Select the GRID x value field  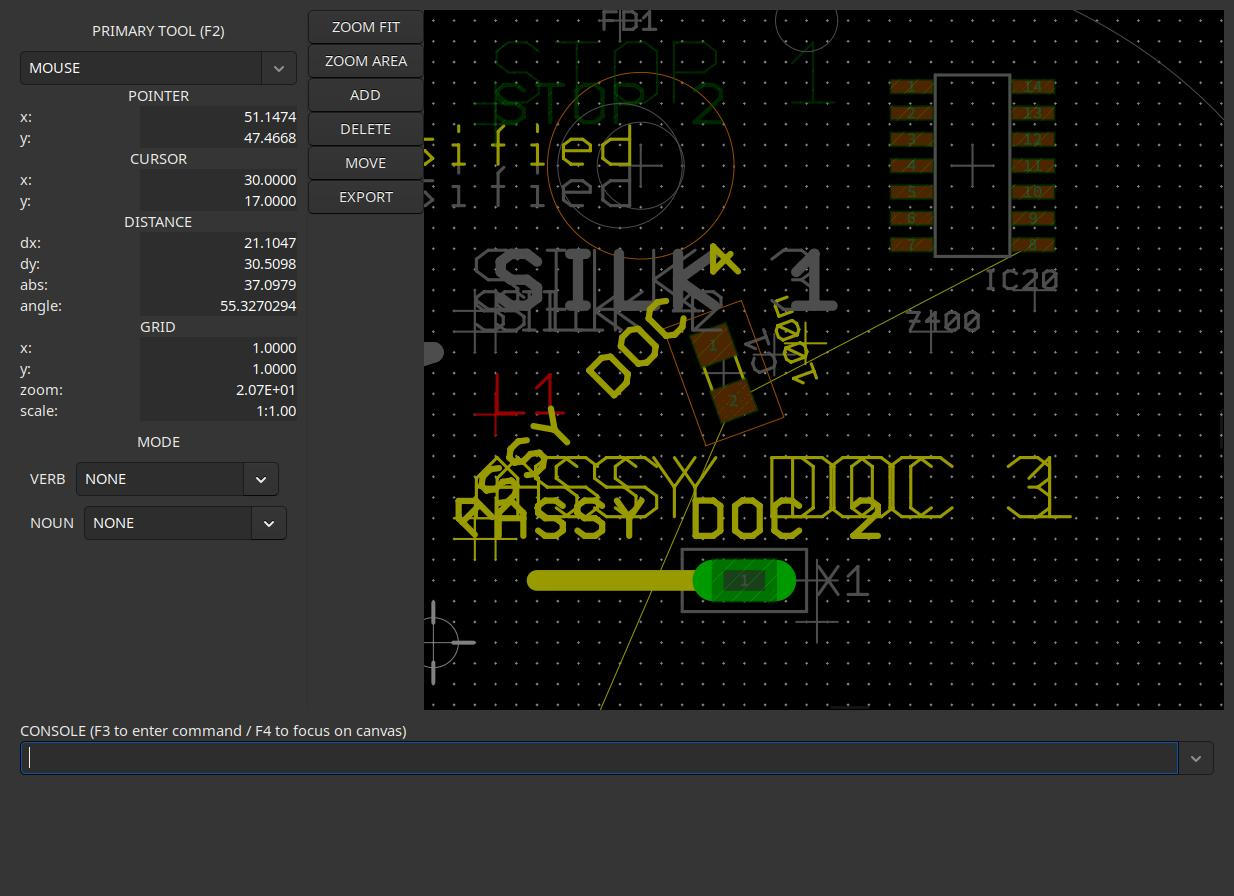click(x=218, y=348)
